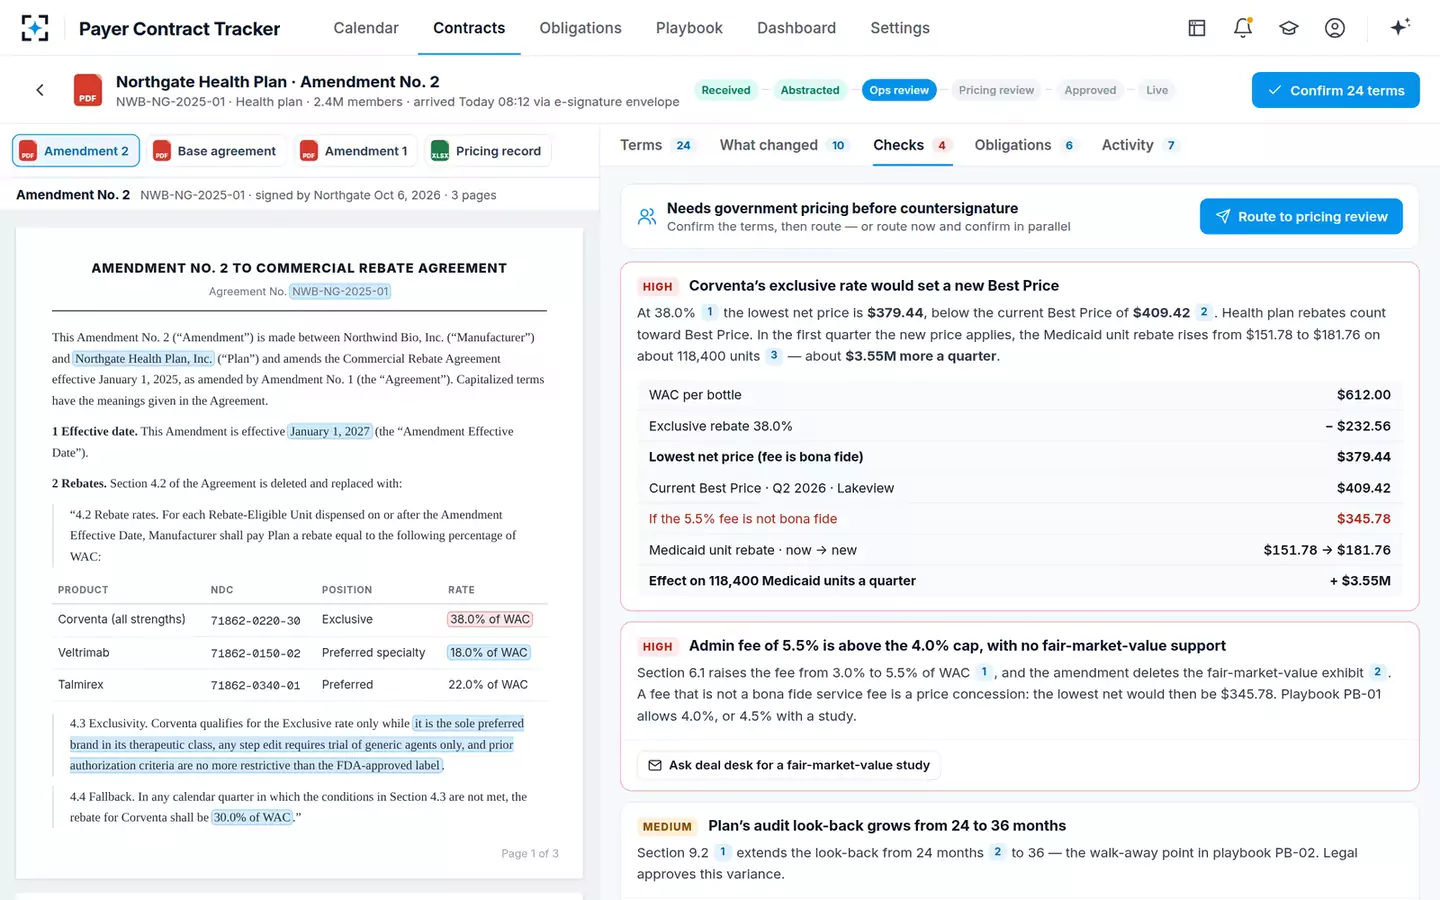Screen dimensions: 1440x900
Task: Click reference badge 1 after 'Section 9.2'
Action: tap(723, 852)
